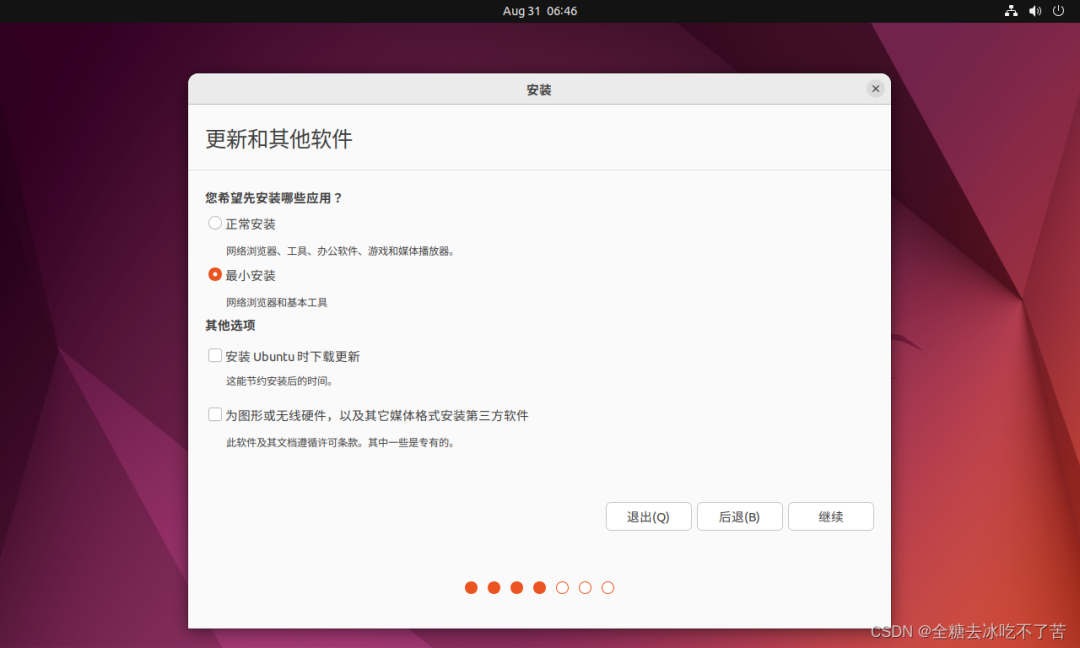Select the 最小安装 radio button
1080x648 pixels.
pos(215,274)
